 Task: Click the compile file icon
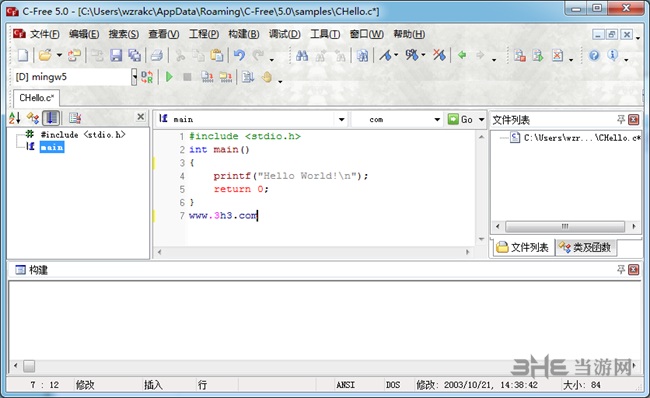click(x=206, y=77)
